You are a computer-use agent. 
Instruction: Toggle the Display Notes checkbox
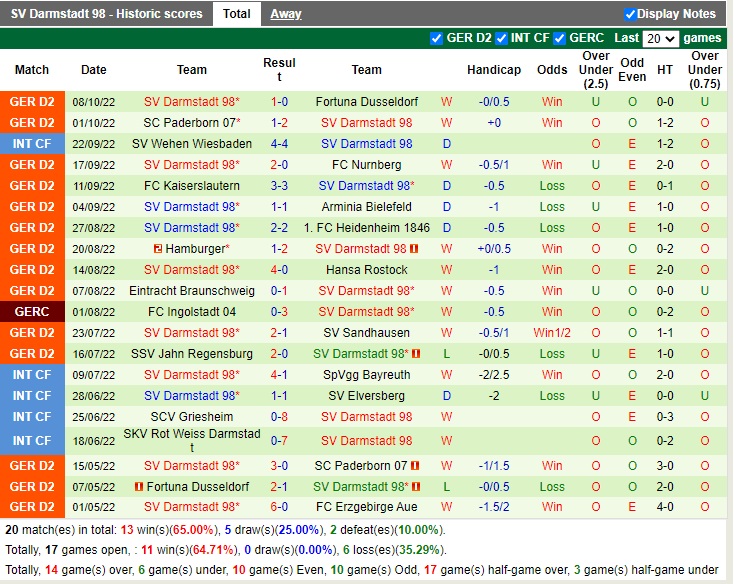click(x=630, y=14)
